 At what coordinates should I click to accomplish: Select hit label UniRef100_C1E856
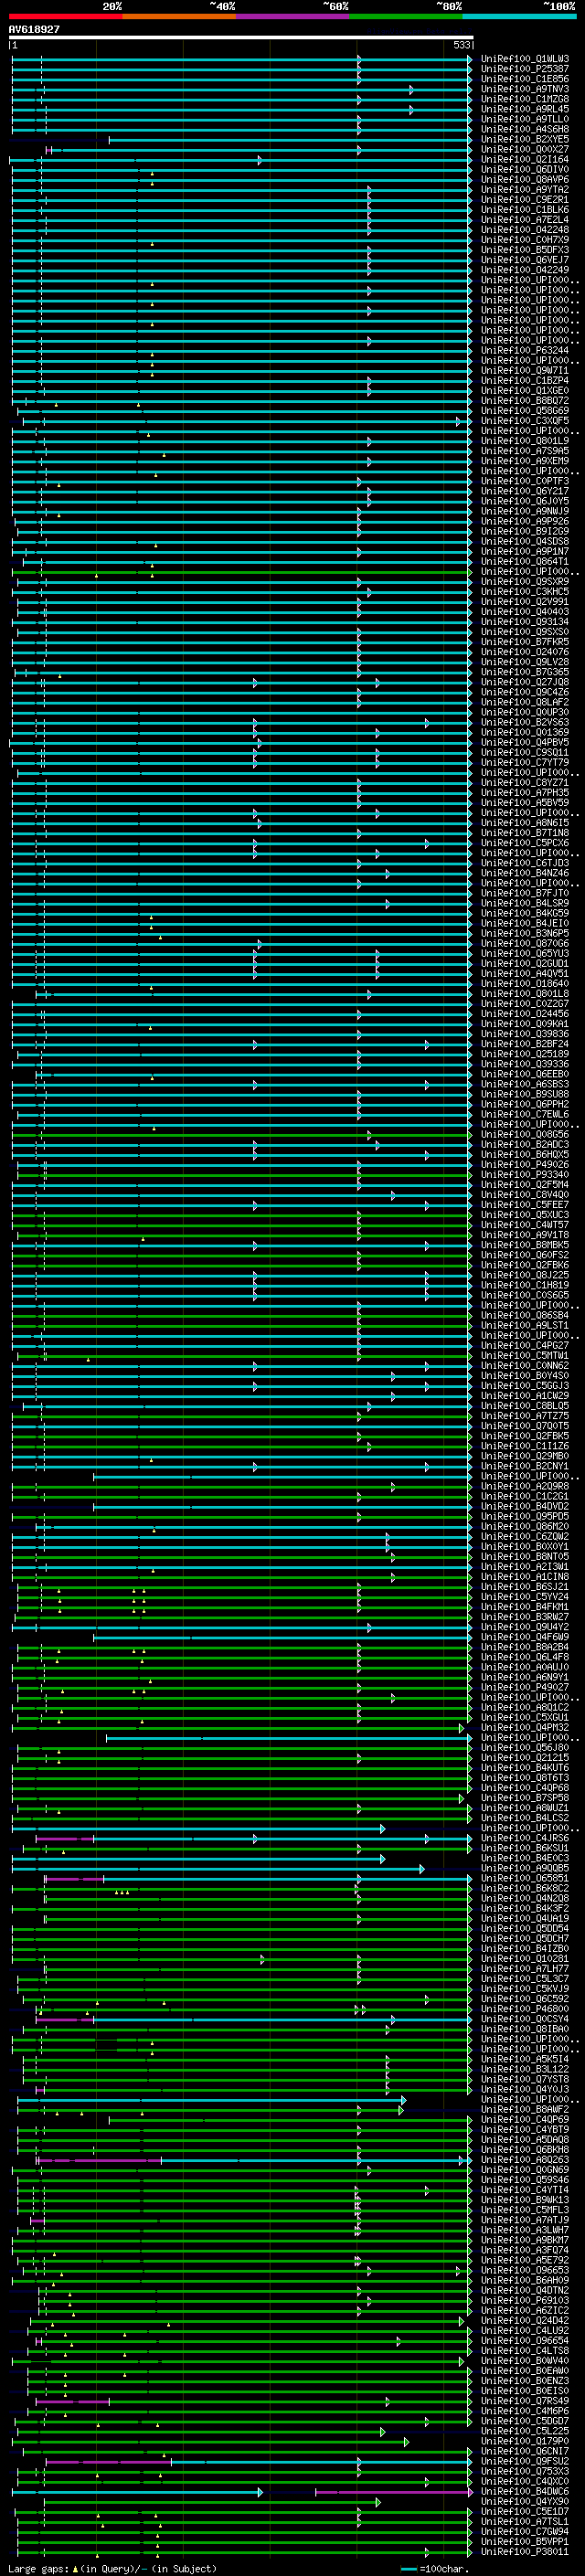point(525,79)
